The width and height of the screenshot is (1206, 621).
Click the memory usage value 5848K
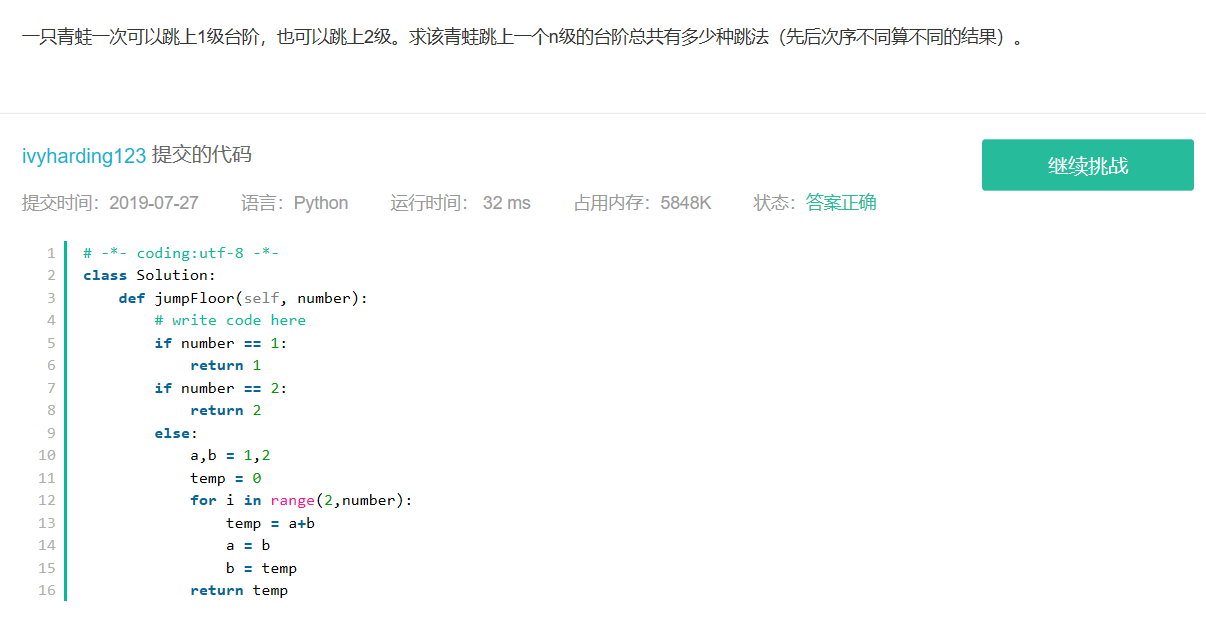(686, 203)
